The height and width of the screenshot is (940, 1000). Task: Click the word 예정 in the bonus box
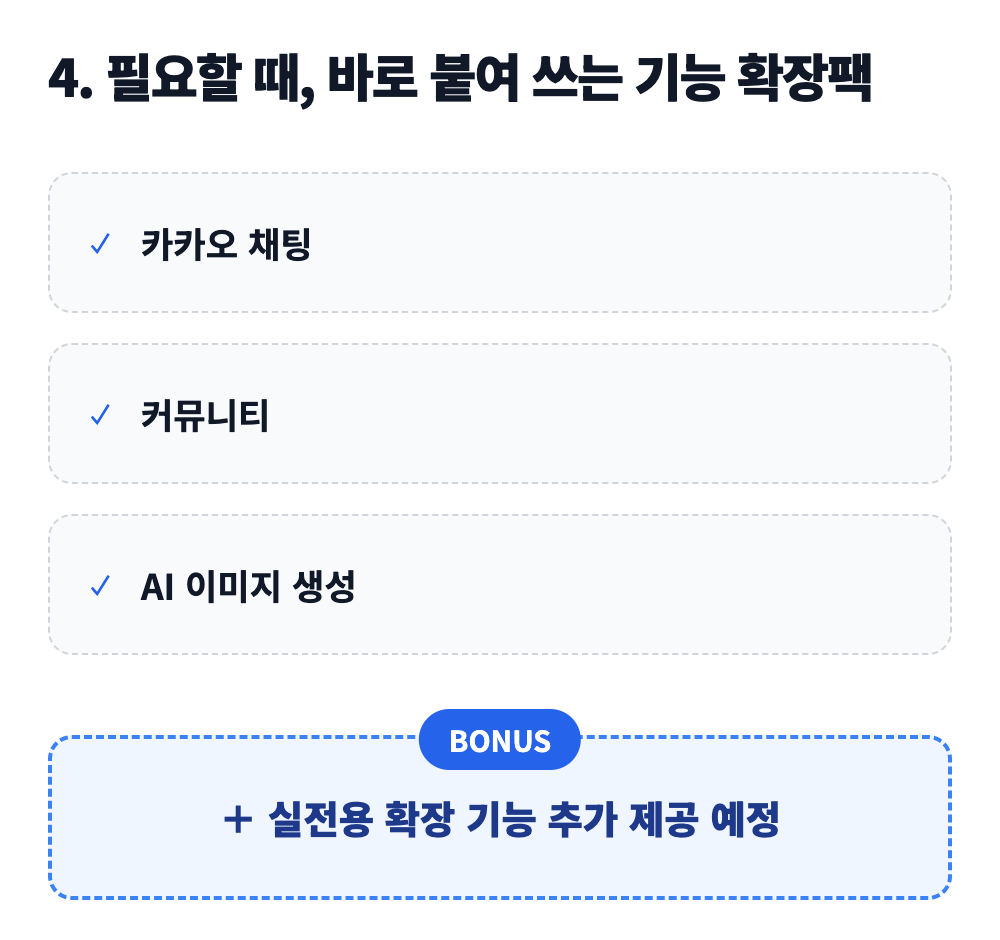(743, 820)
